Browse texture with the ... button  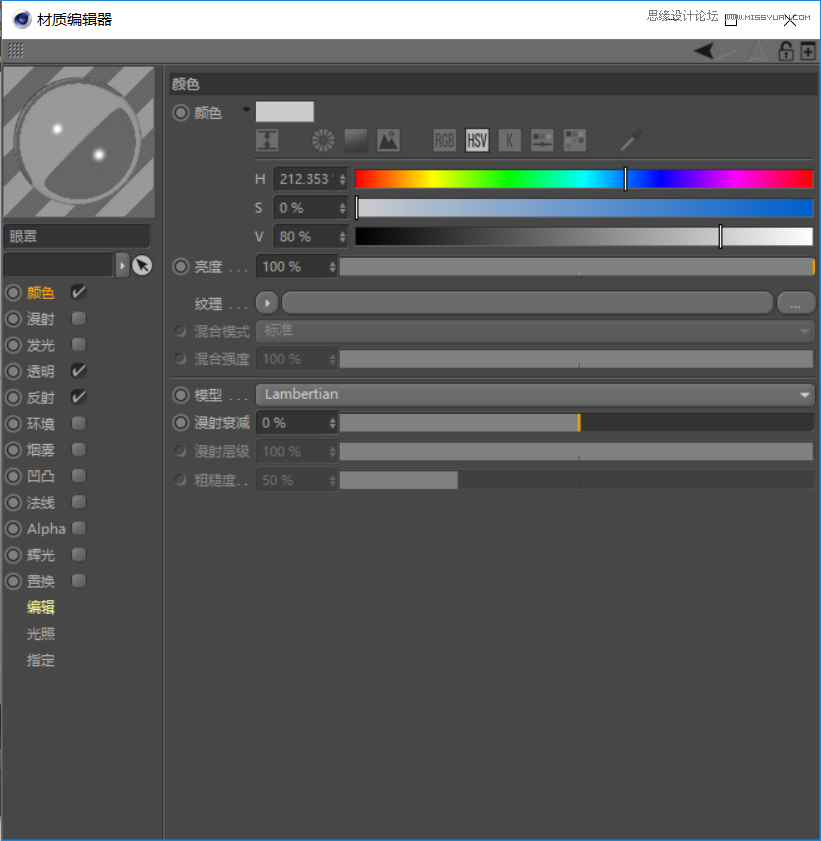[796, 302]
